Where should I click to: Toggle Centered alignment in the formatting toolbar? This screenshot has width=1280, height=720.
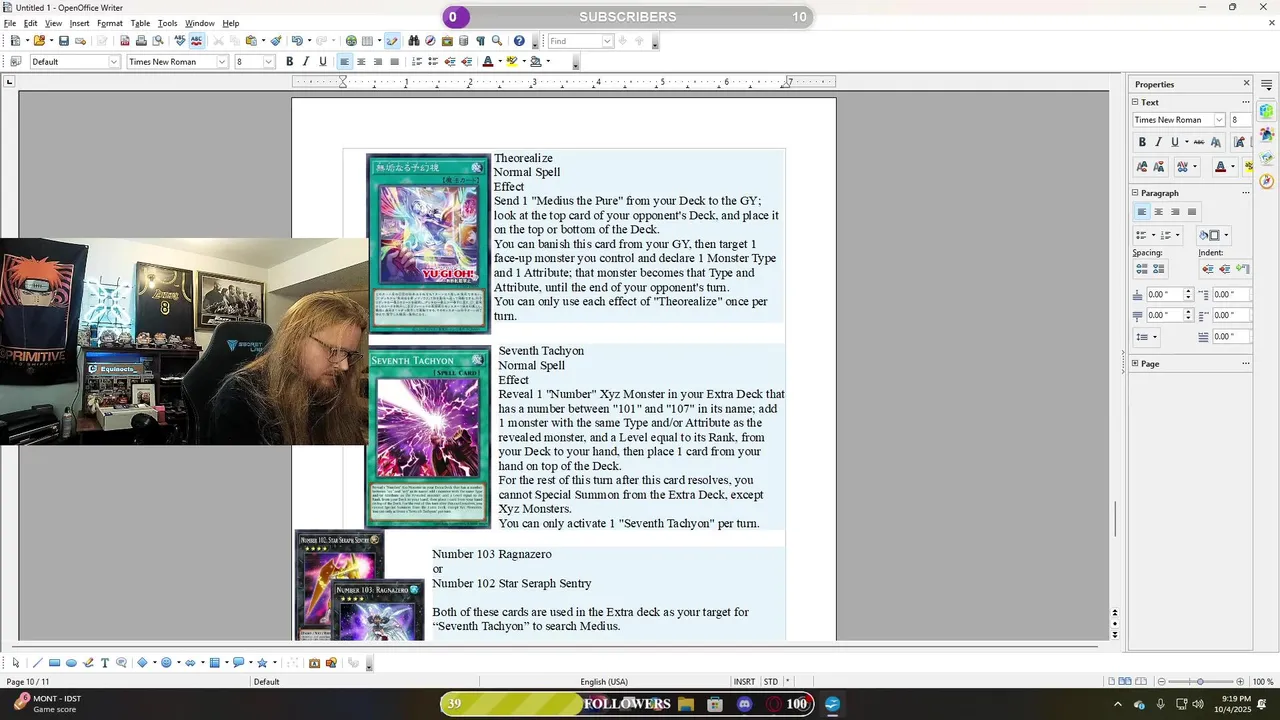[x=361, y=62]
